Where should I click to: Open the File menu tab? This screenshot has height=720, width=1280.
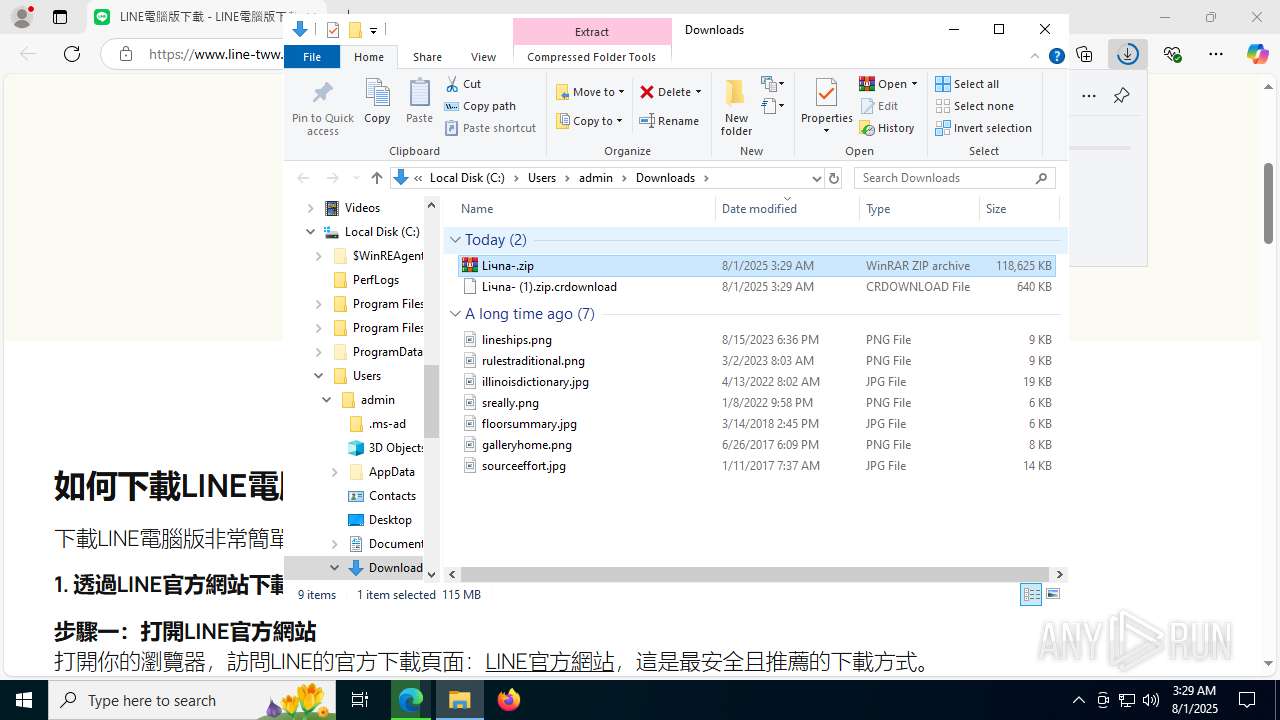[312, 57]
